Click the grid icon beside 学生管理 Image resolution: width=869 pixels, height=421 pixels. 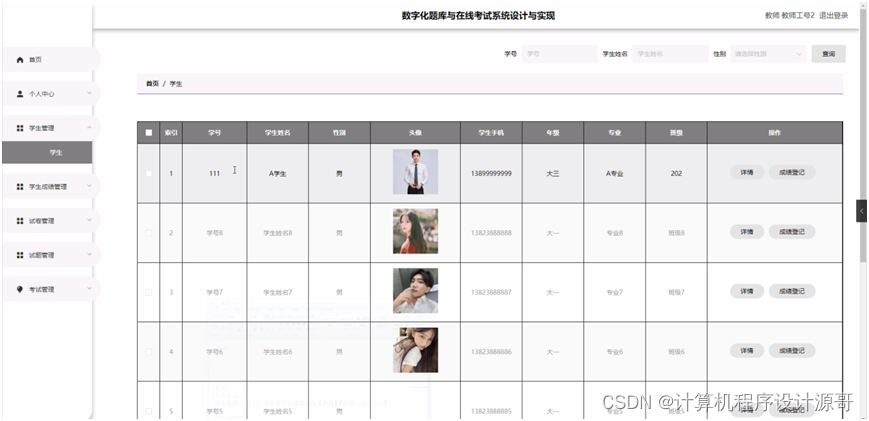pyautogui.click(x=20, y=128)
